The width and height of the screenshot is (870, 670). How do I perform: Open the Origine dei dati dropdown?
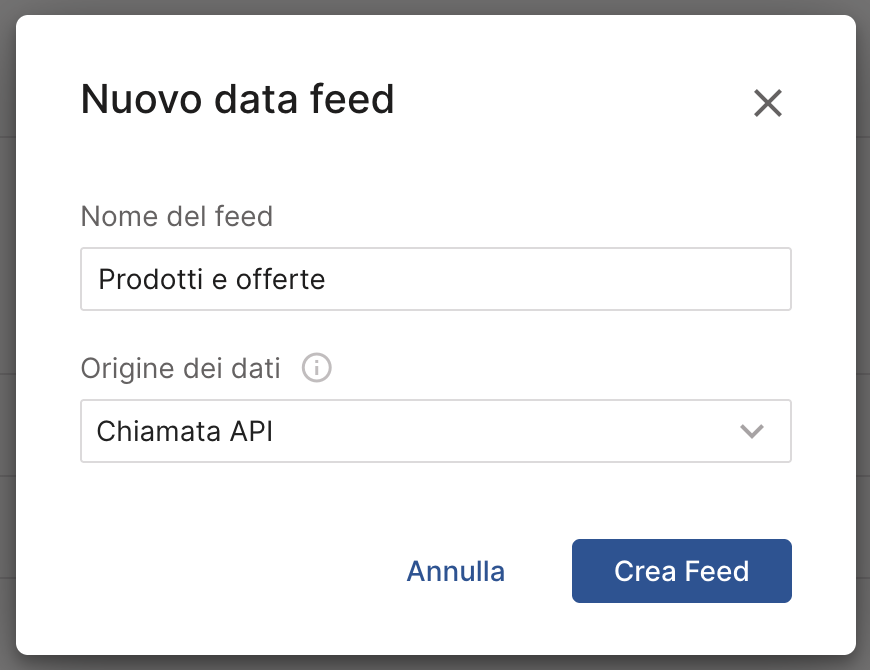coord(436,431)
